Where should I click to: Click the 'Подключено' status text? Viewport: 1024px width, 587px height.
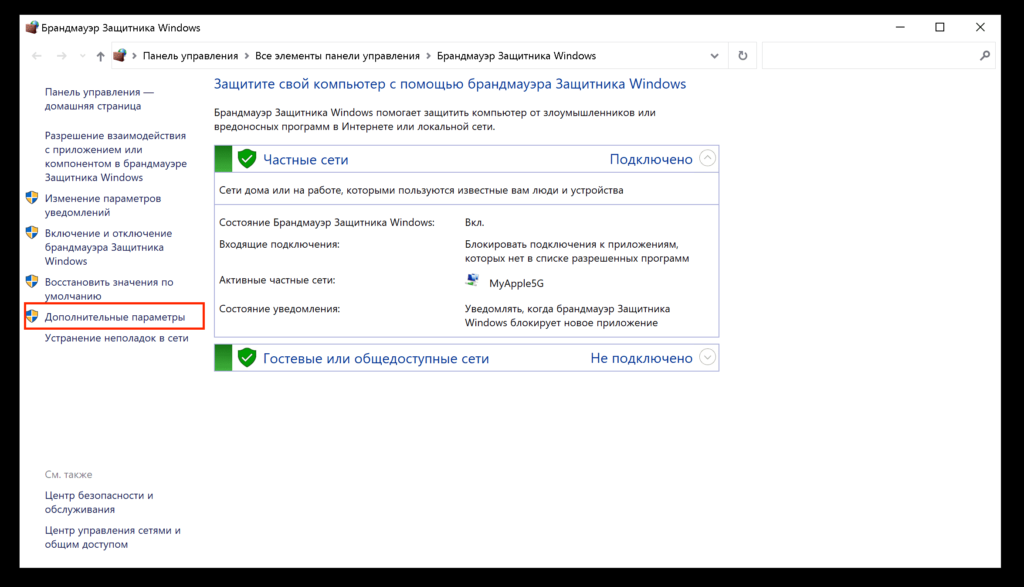click(650, 159)
